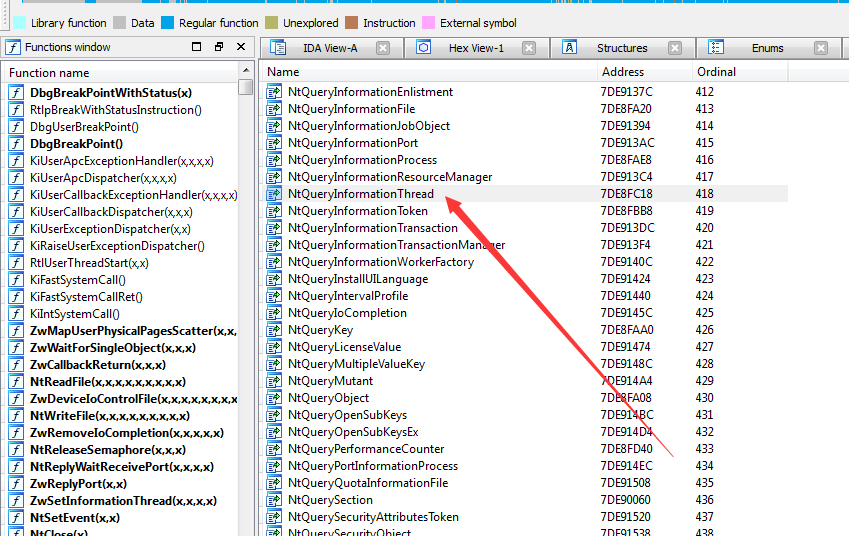This screenshot has height=536, width=849.
Task: Click the Enums tab icon
Action: tap(716, 48)
